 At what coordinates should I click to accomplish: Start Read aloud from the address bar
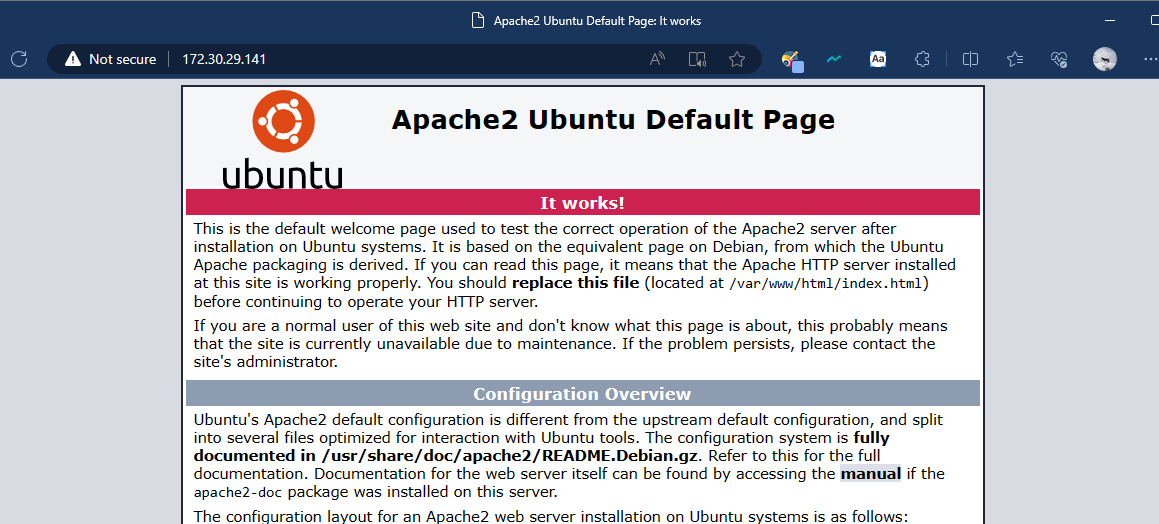[657, 59]
